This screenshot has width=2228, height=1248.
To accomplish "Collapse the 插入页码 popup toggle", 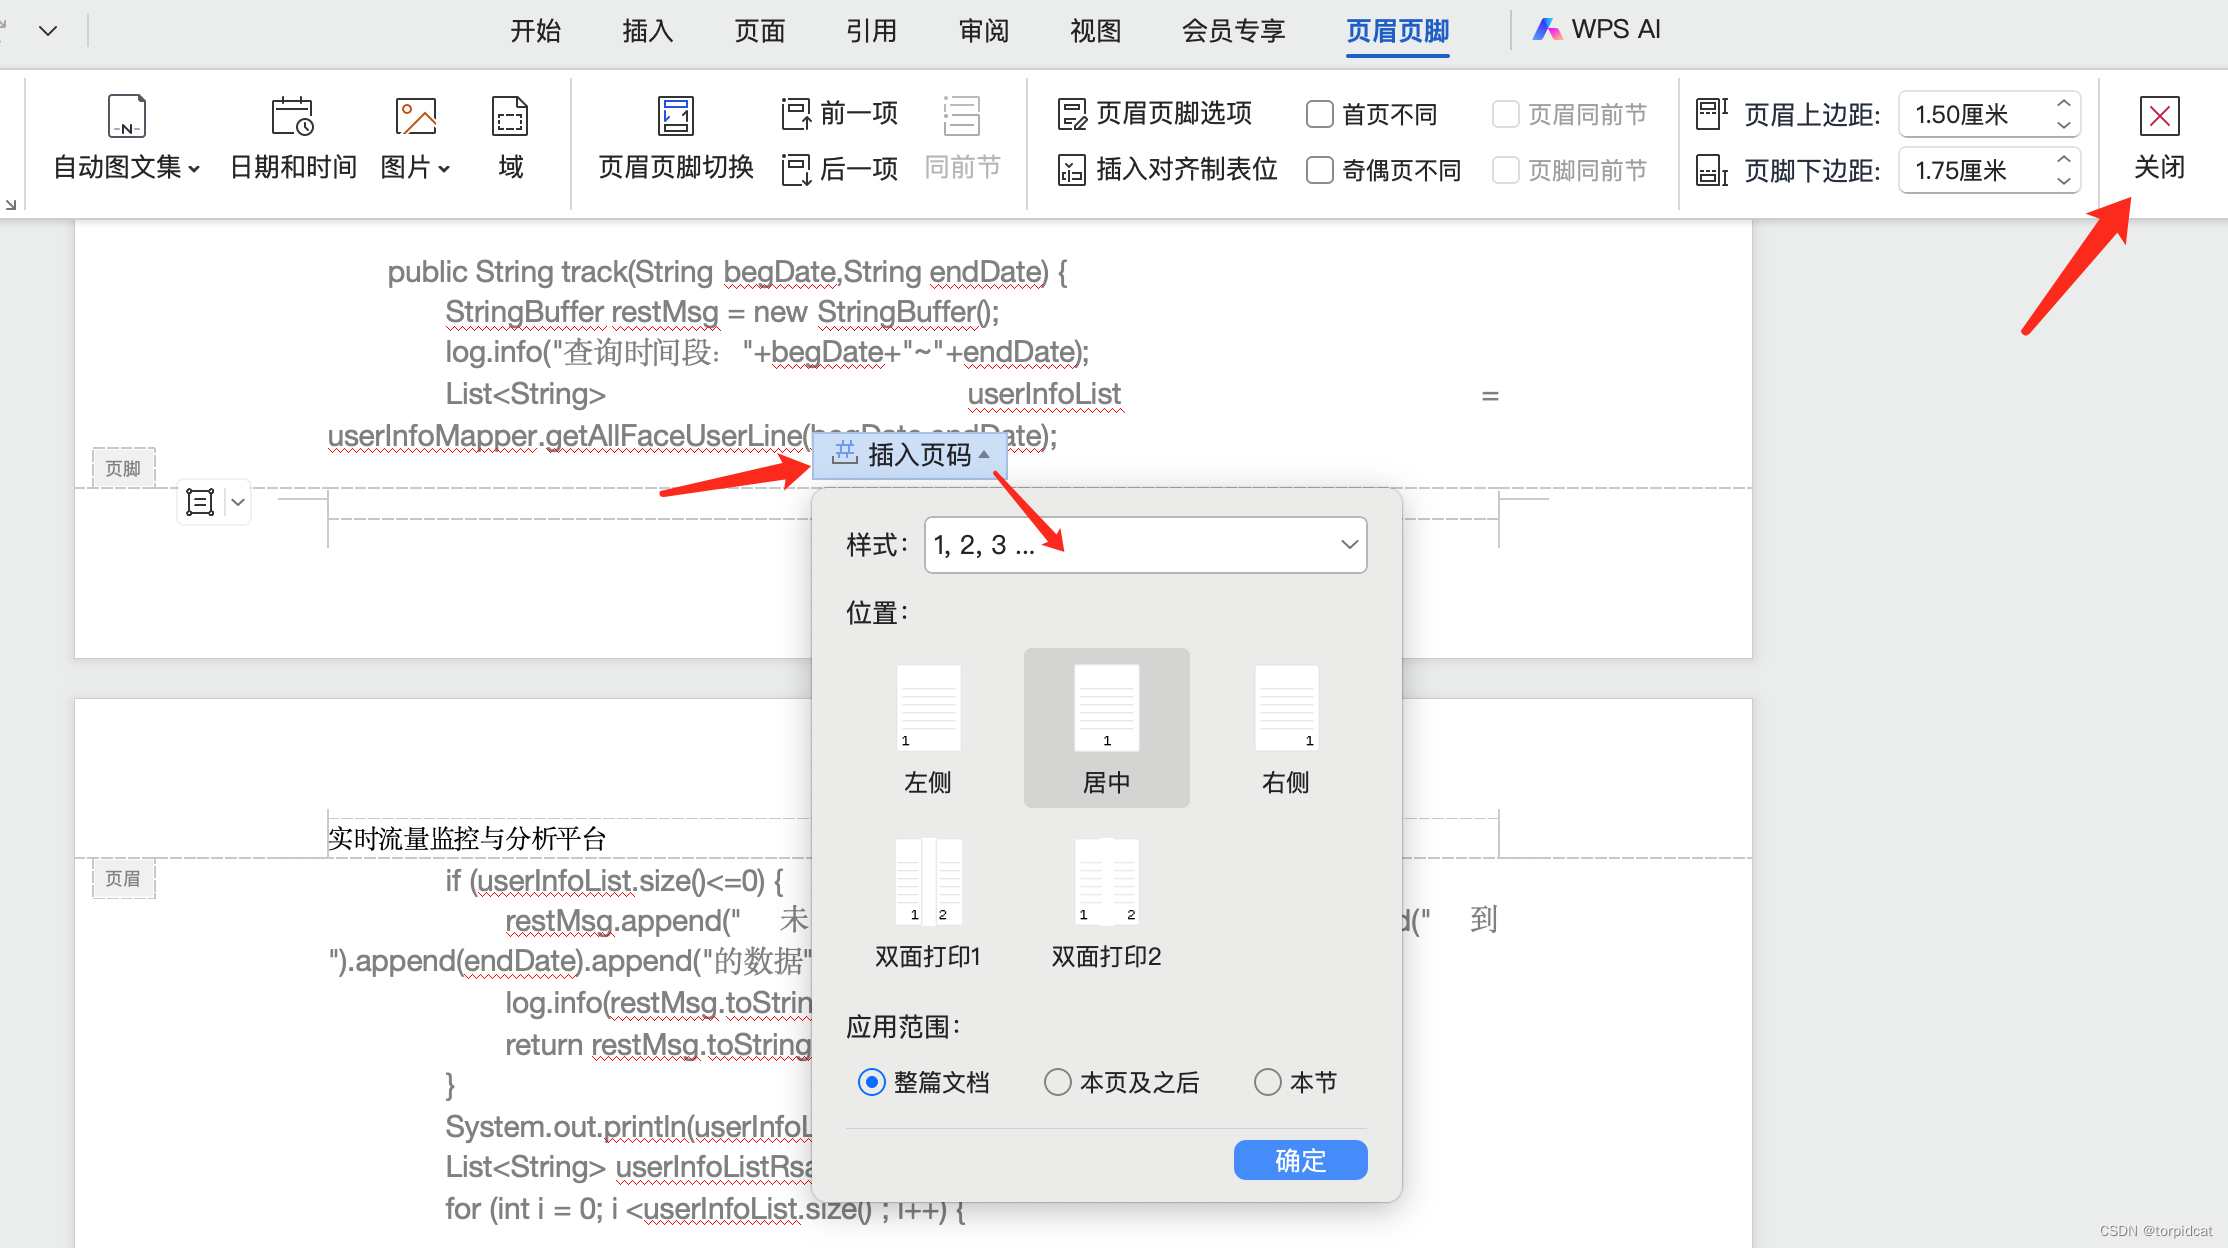I will tap(909, 455).
